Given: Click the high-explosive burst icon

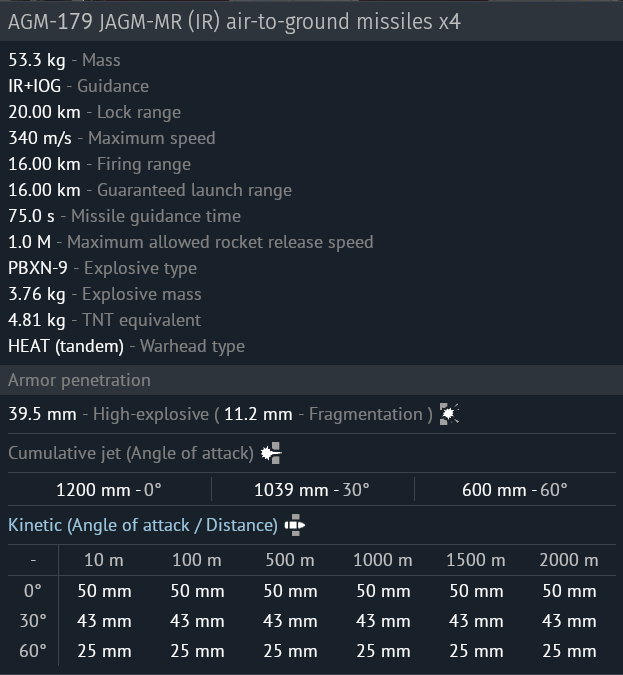Looking at the screenshot, I should [449, 414].
